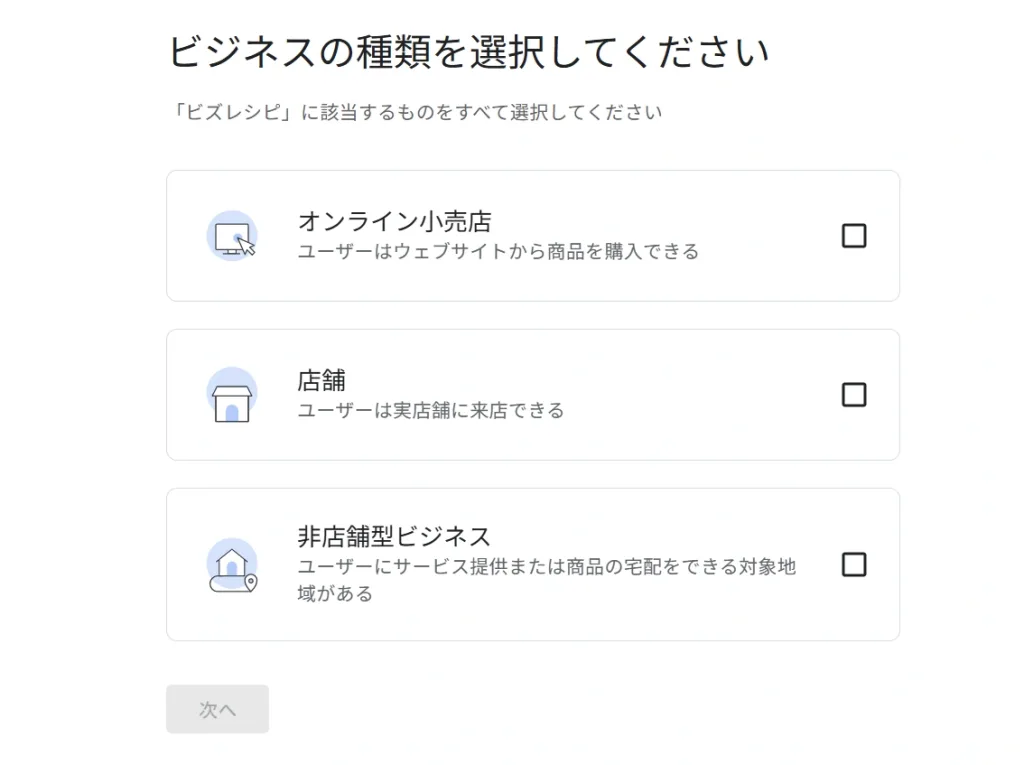Tick the 店舗 checkbox
The image size is (1024, 765).
pyautogui.click(x=853, y=395)
